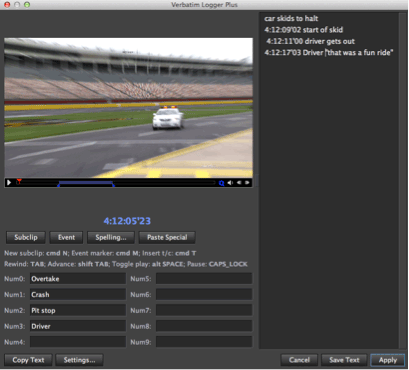
Task: Edit the Num1 field containing Crash
Action: click(x=78, y=295)
